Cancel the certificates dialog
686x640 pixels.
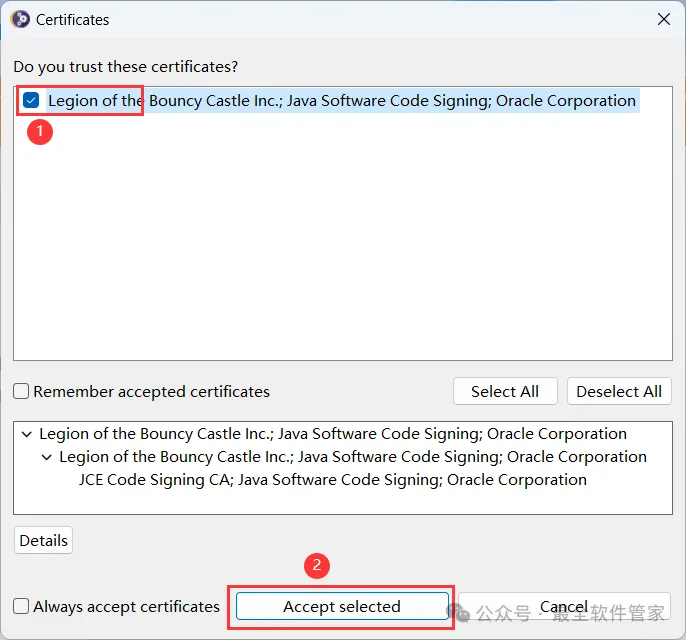point(564,606)
